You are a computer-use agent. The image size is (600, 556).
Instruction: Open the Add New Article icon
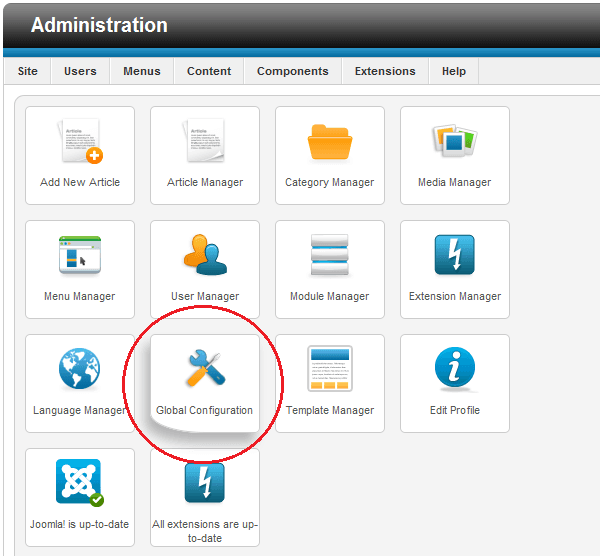(x=80, y=140)
